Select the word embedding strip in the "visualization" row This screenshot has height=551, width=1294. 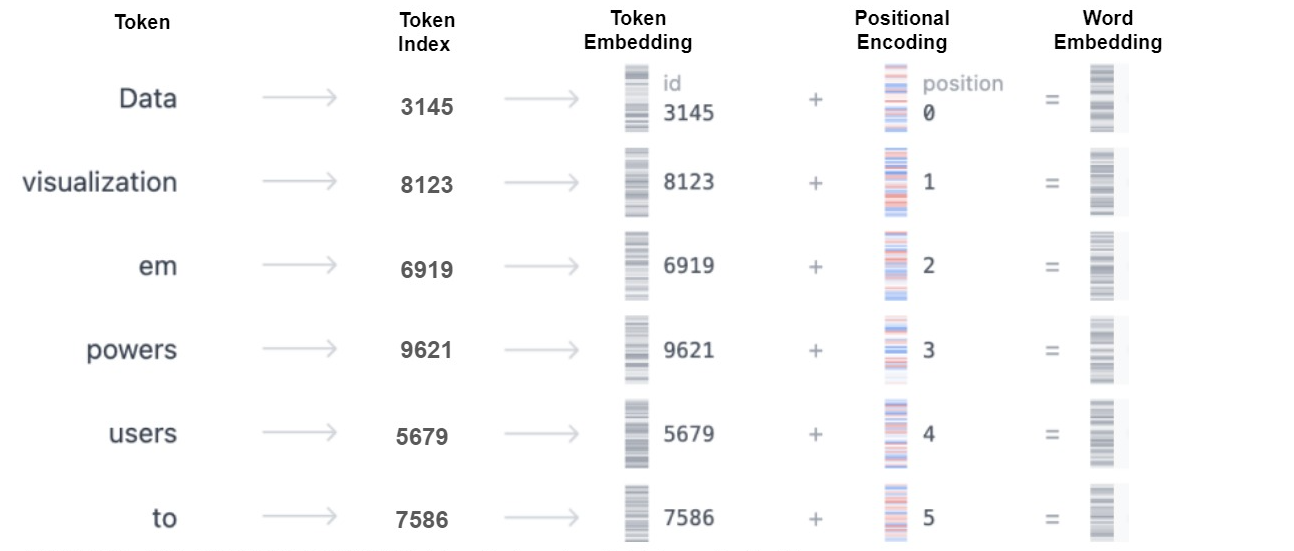pyautogui.click(x=1102, y=182)
